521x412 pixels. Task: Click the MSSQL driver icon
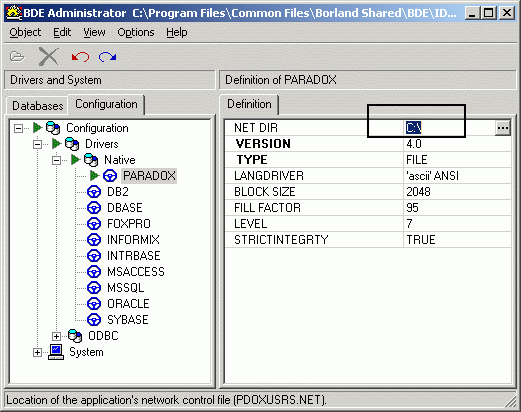[94, 288]
